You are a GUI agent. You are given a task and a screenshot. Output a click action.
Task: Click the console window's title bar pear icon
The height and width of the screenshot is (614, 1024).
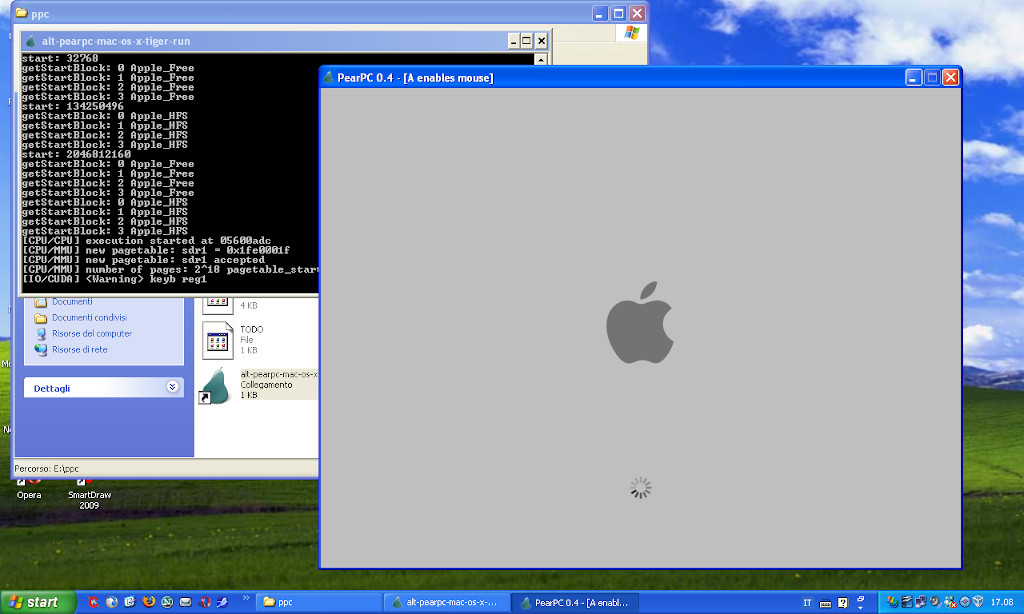(31, 41)
